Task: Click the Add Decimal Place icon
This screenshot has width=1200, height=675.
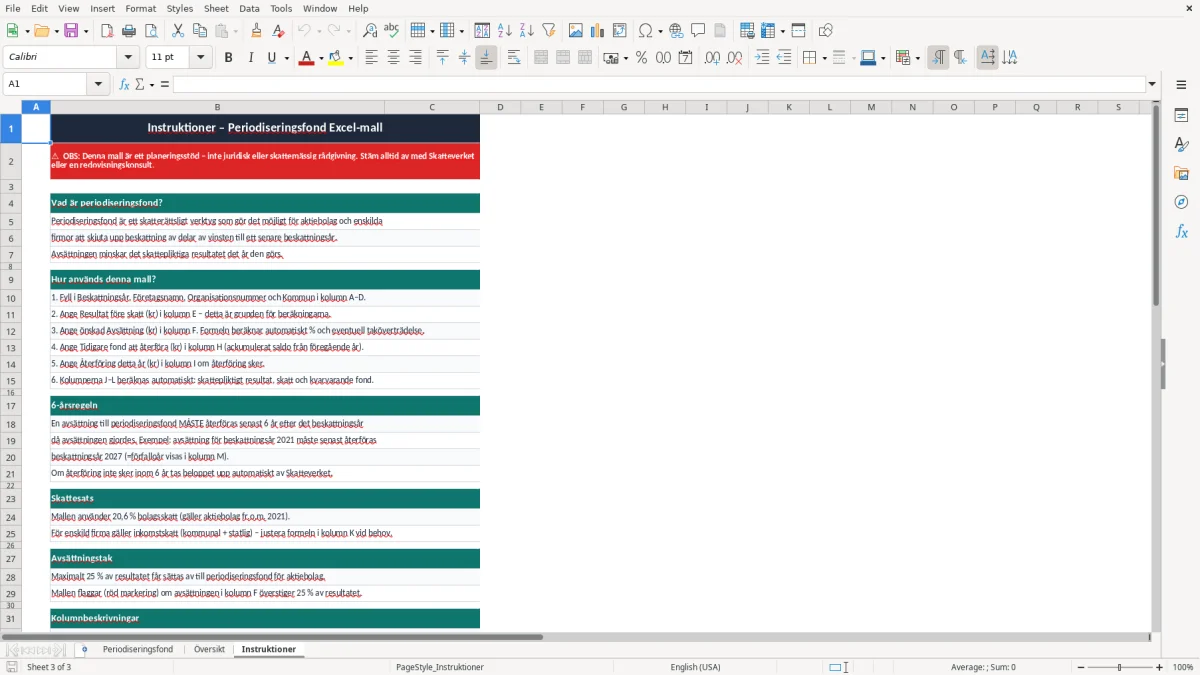Action: pyautogui.click(x=712, y=58)
